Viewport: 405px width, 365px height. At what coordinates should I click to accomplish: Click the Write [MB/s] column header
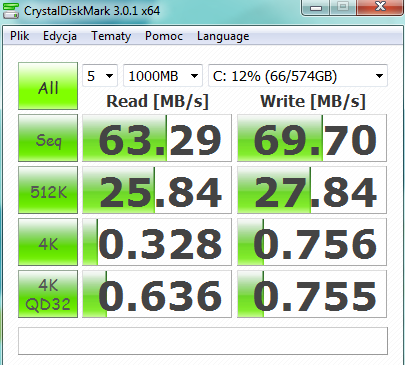[313, 101]
